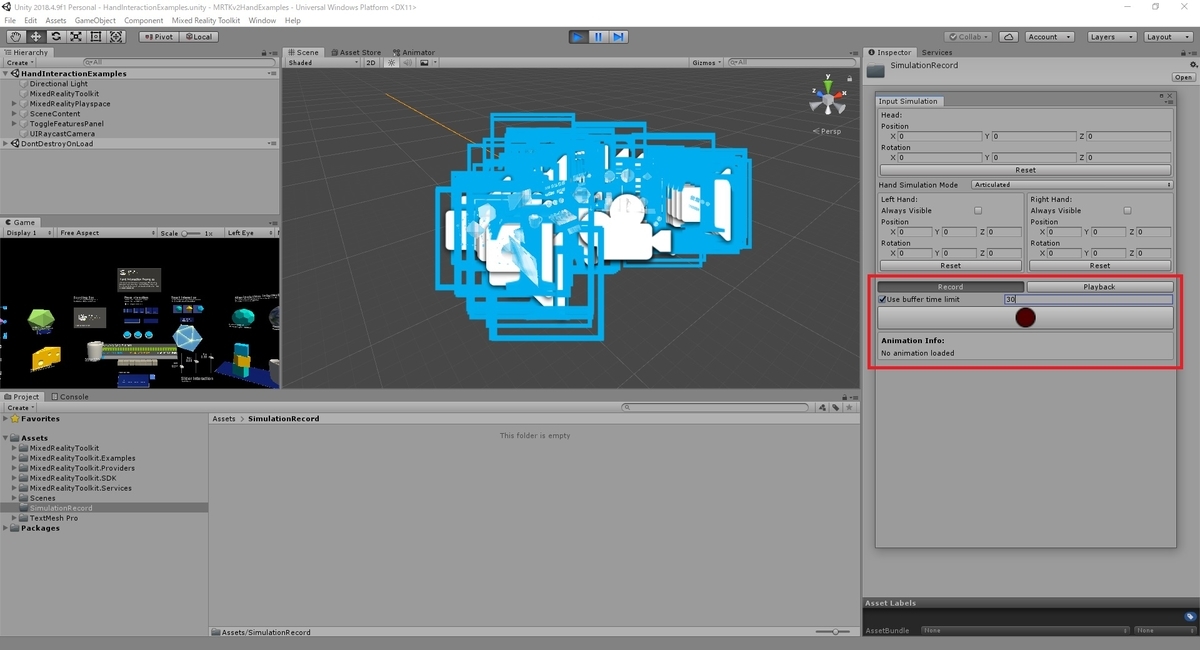This screenshot has height=650, width=1200.
Task: Open the GameObject menu
Action: 95,20
